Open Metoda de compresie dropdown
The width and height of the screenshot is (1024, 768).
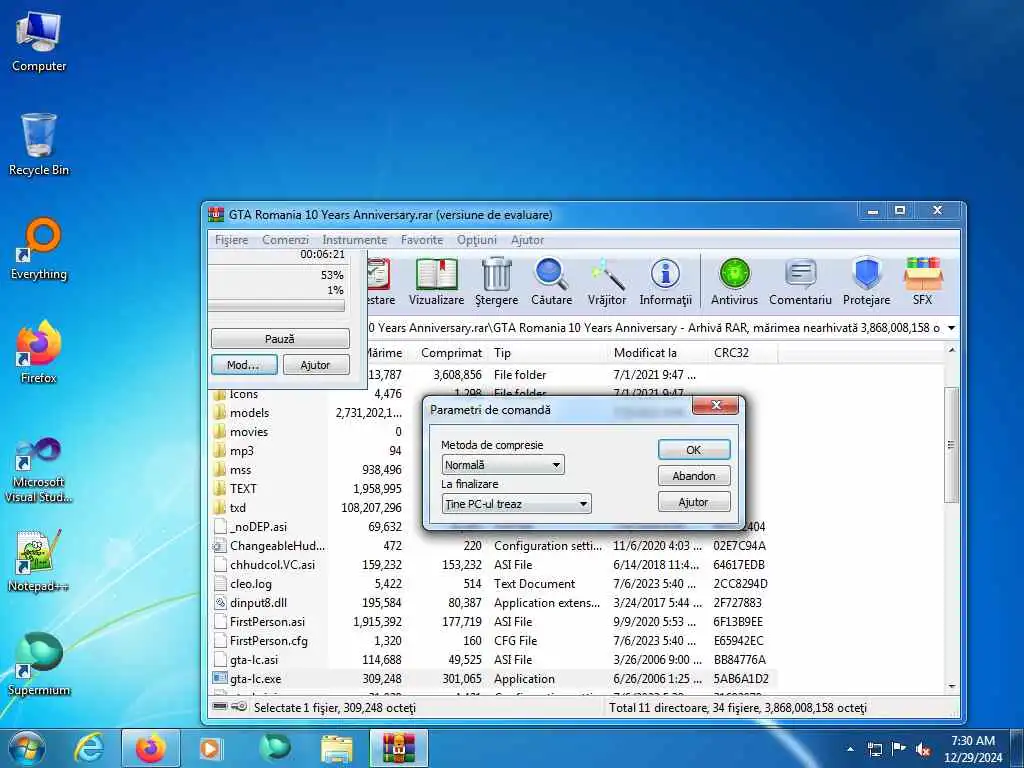point(503,465)
